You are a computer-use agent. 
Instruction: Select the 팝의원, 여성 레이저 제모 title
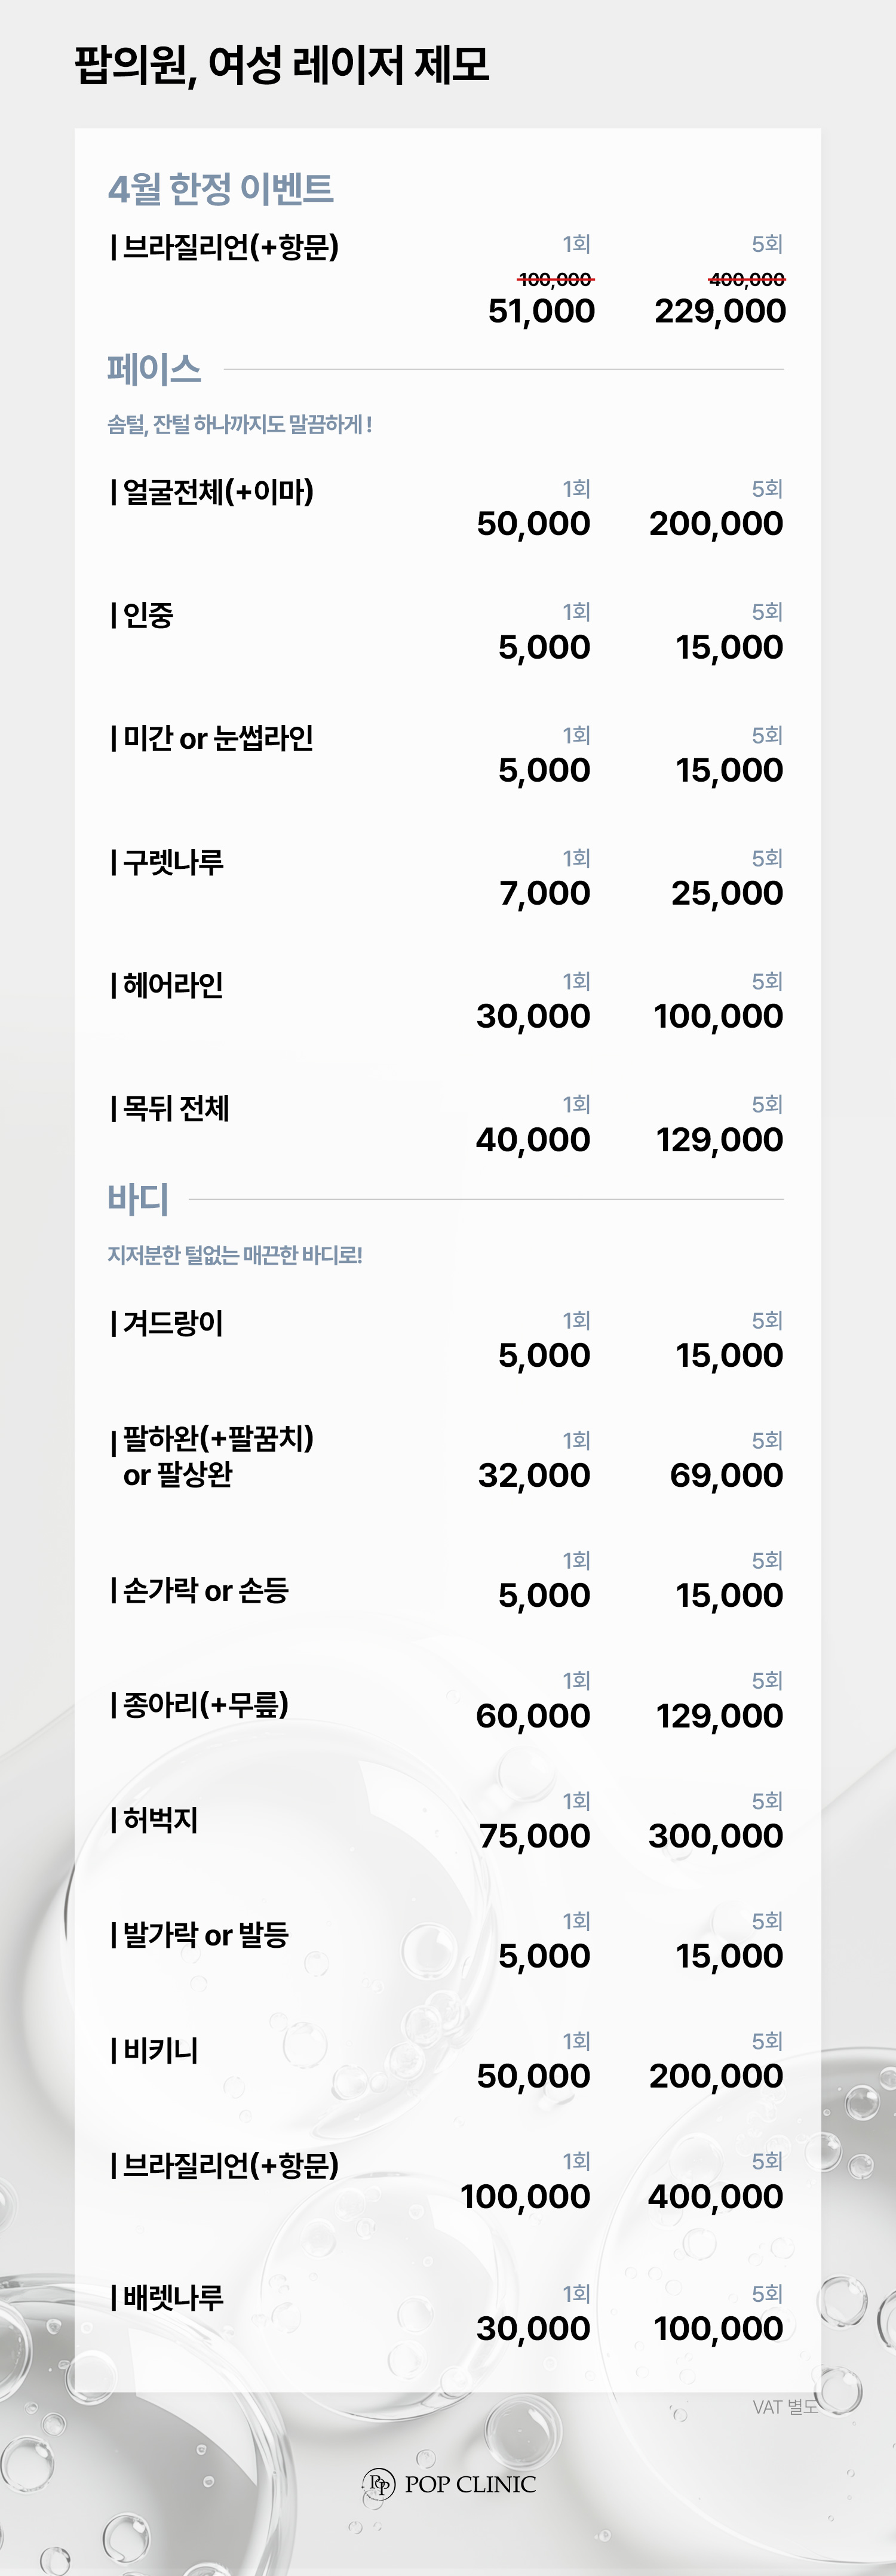pyautogui.click(x=282, y=65)
